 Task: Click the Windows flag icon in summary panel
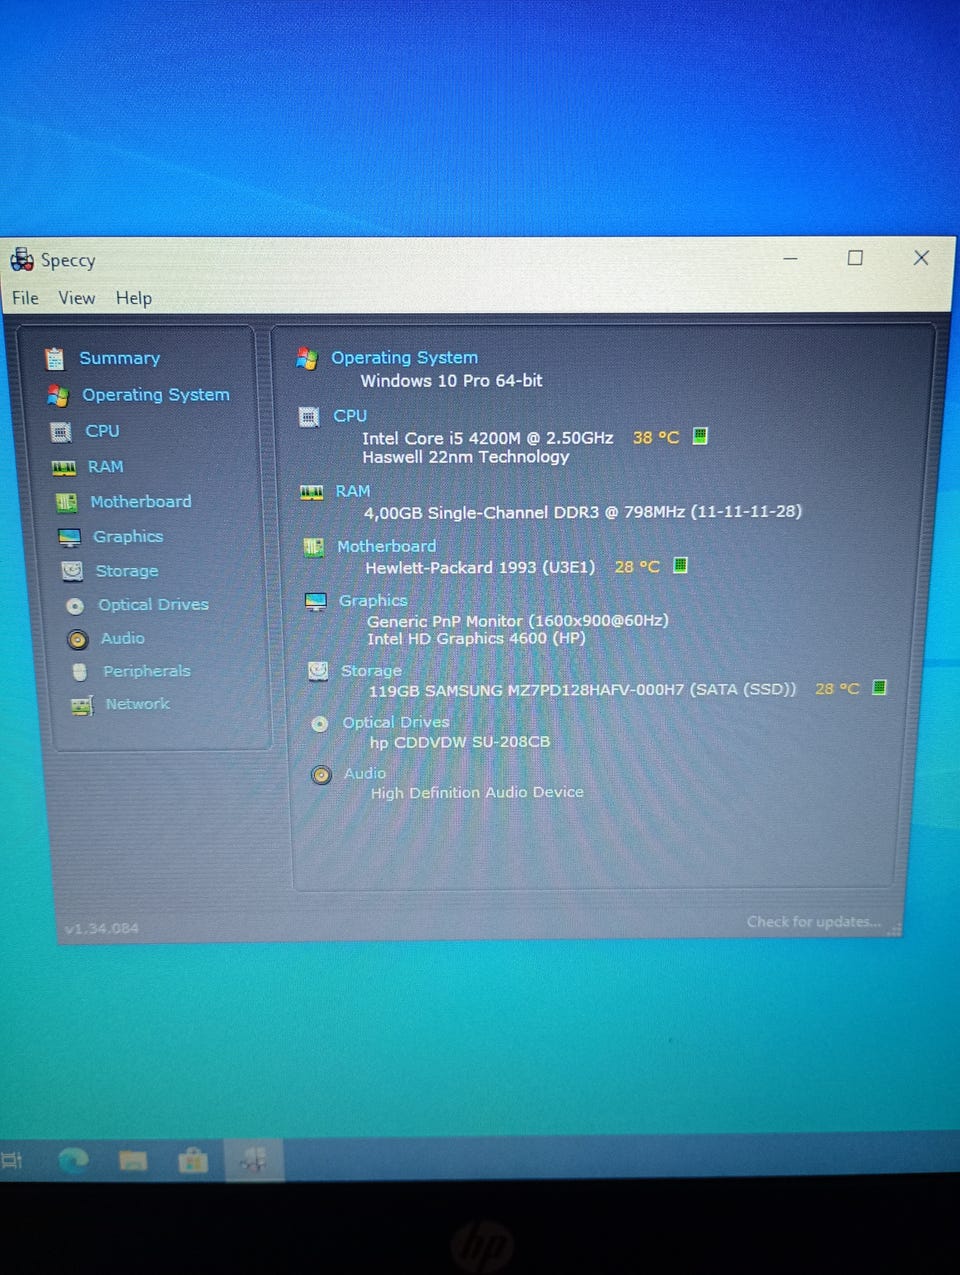pyautogui.click(x=307, y=358)
